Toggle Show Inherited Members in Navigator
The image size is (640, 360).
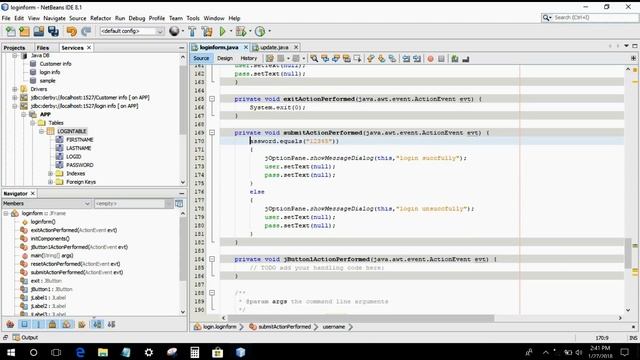pyautogui.click(x=10, y=324)
